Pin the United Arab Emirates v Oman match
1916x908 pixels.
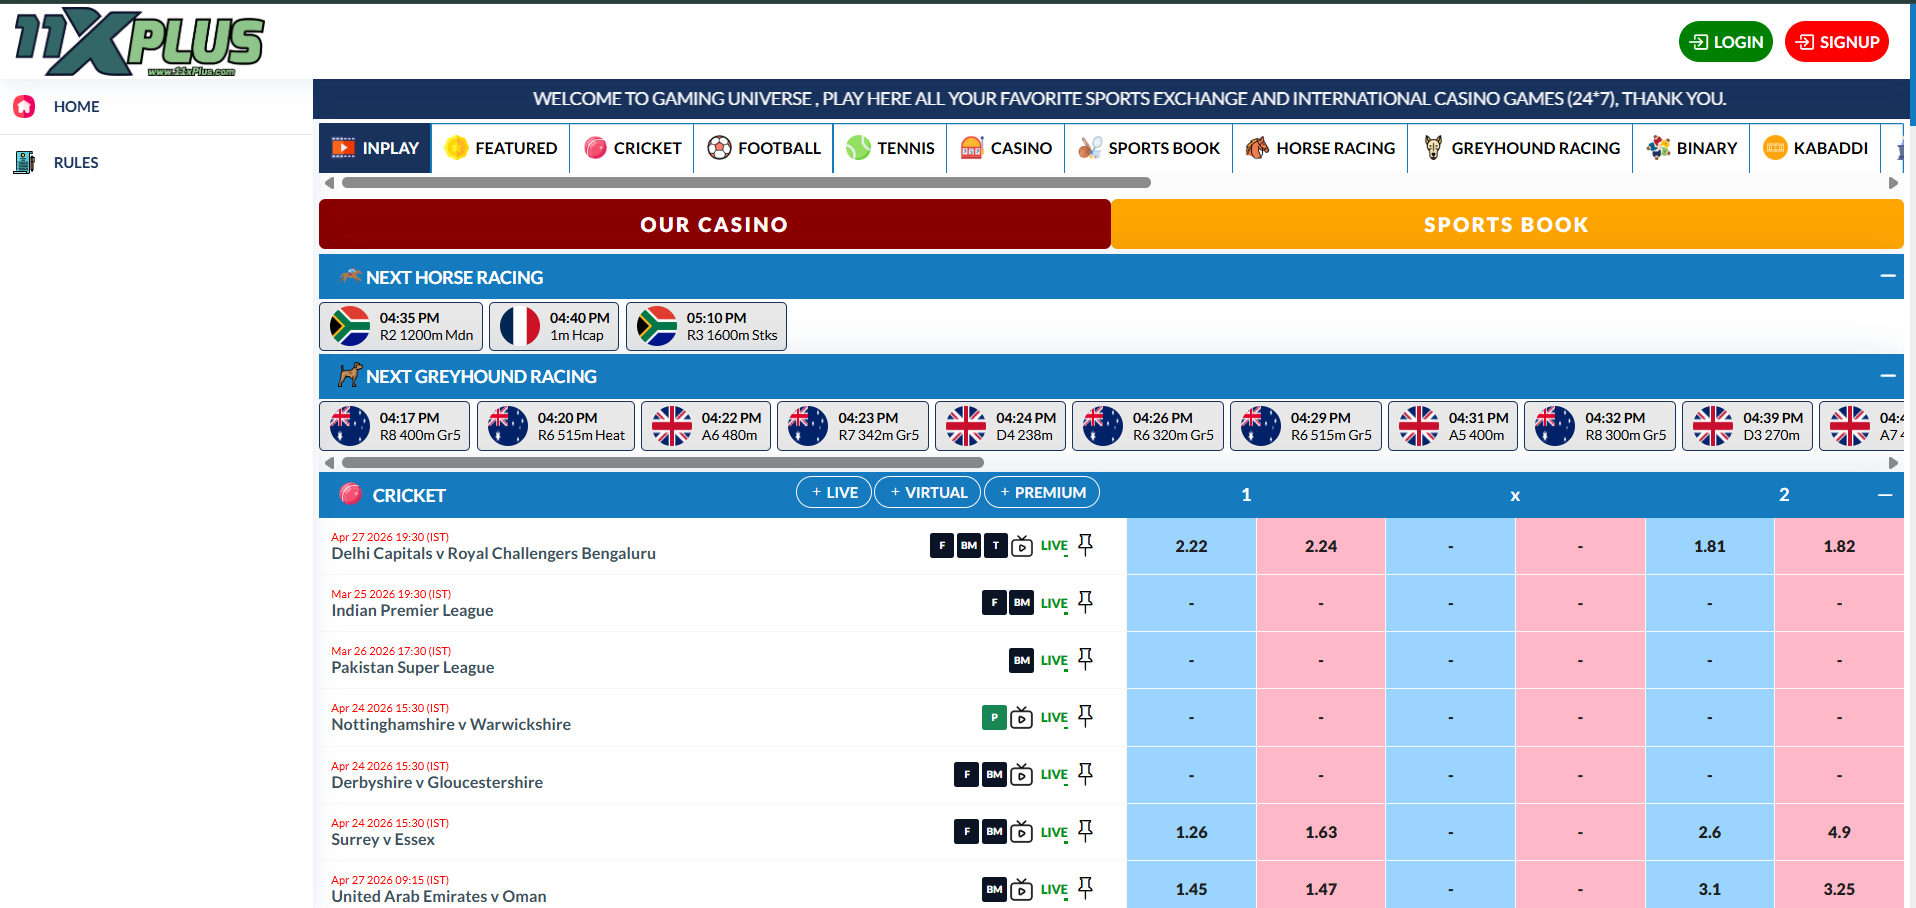click(1087, 886)
